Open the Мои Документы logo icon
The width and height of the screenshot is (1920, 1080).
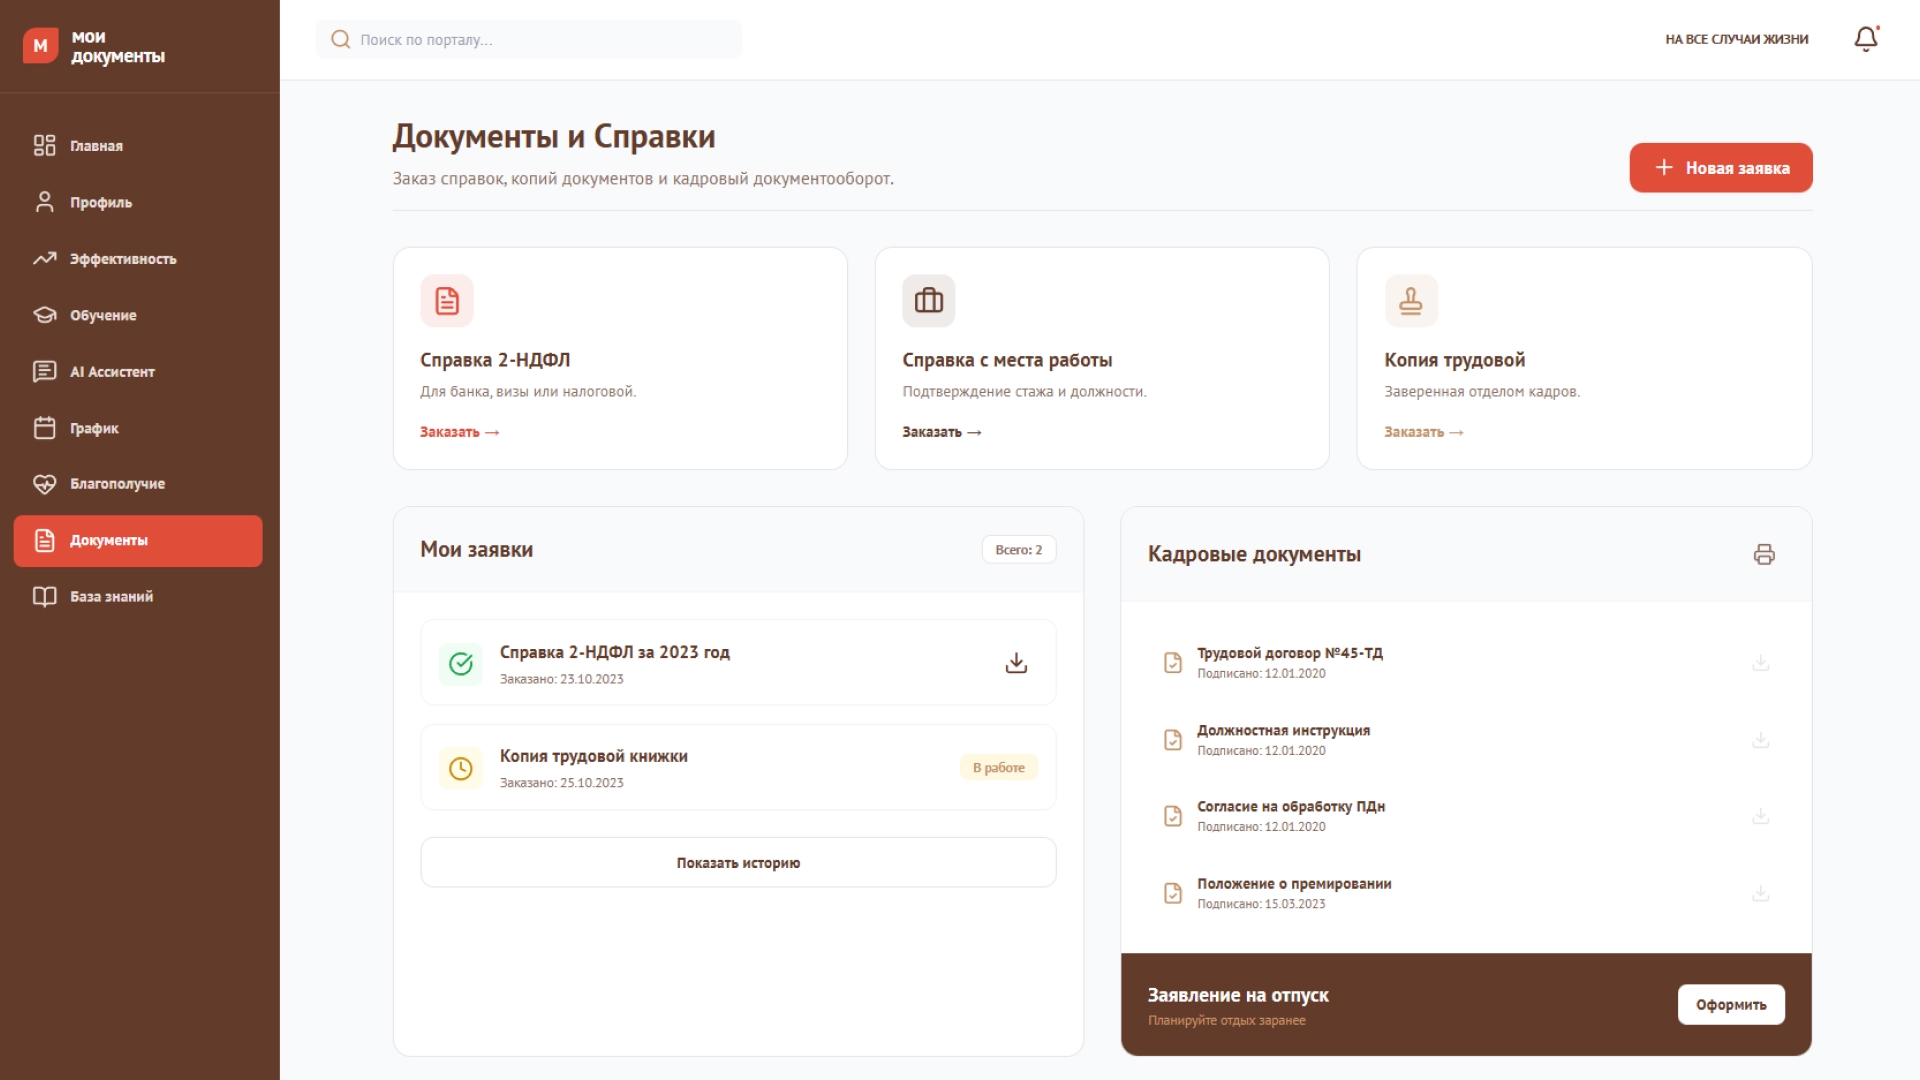(x=41, y=44)
